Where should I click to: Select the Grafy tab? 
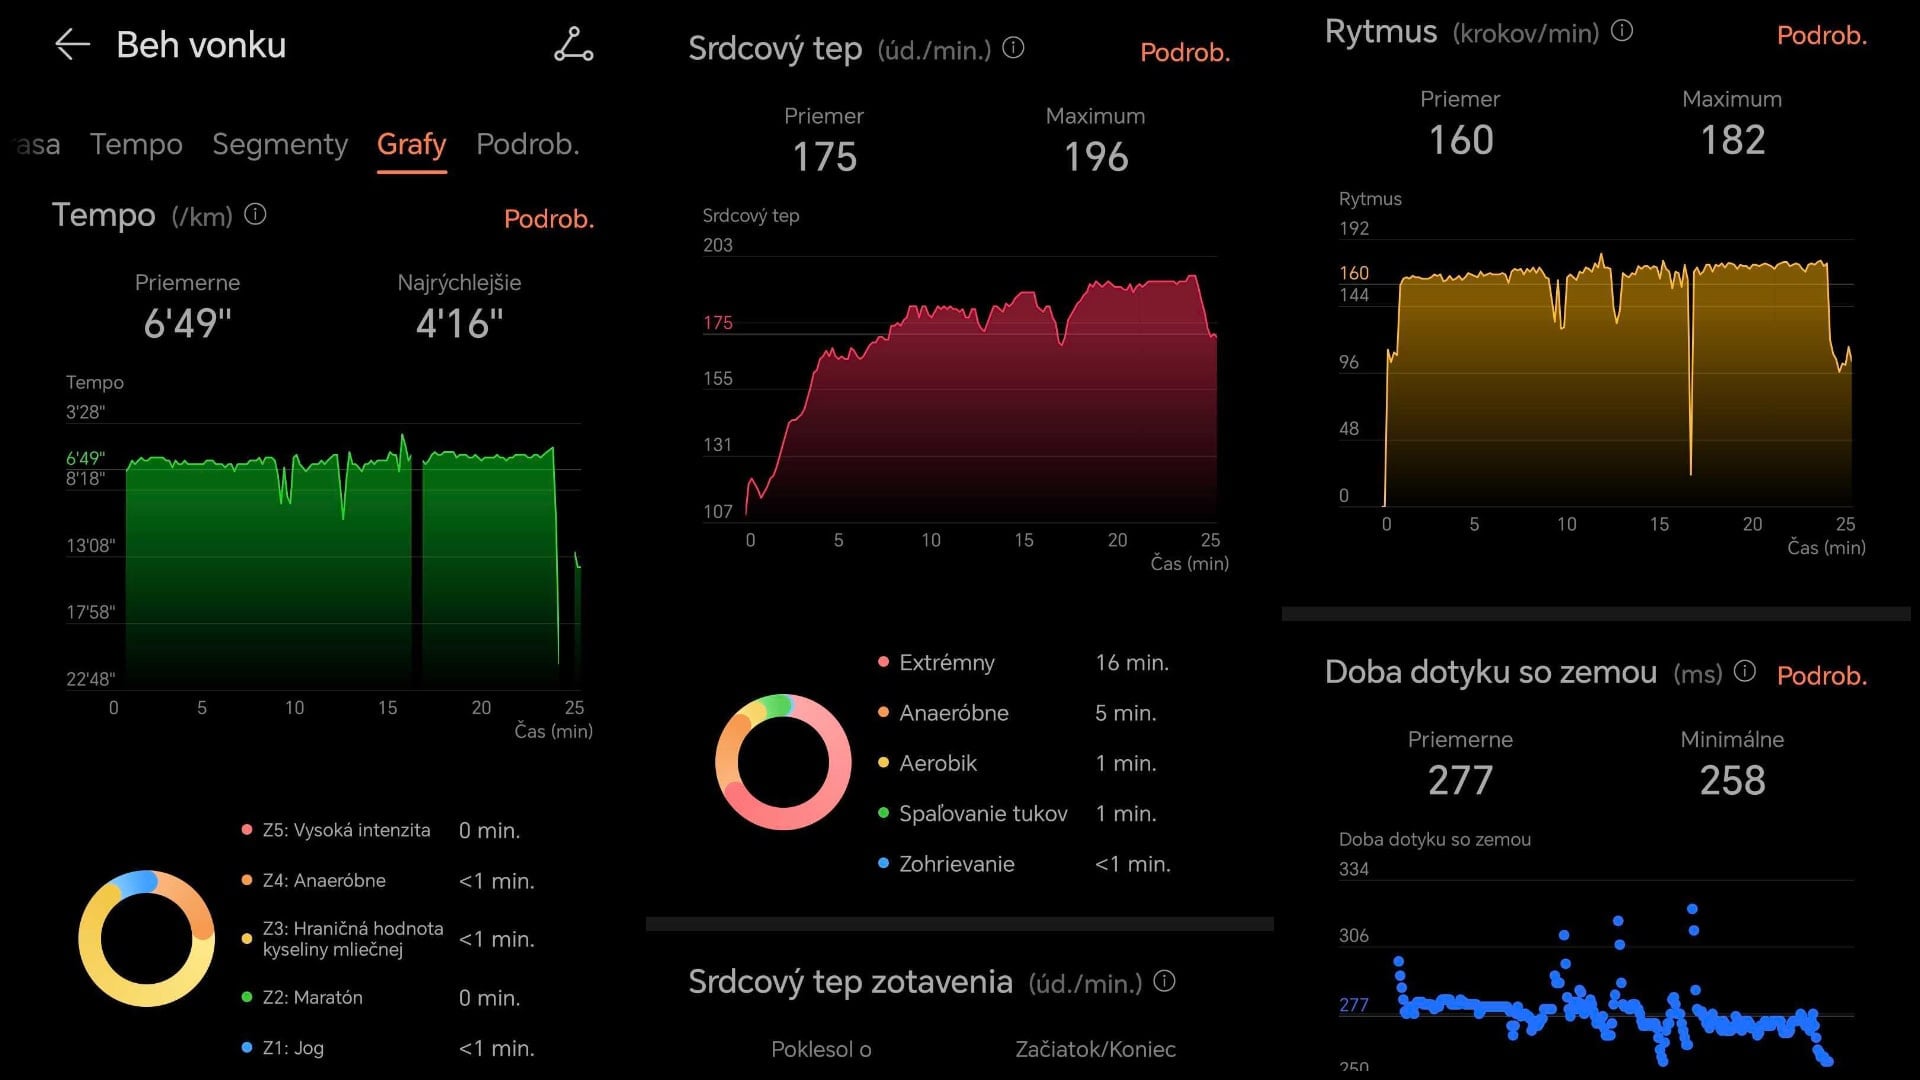[411, 144]
